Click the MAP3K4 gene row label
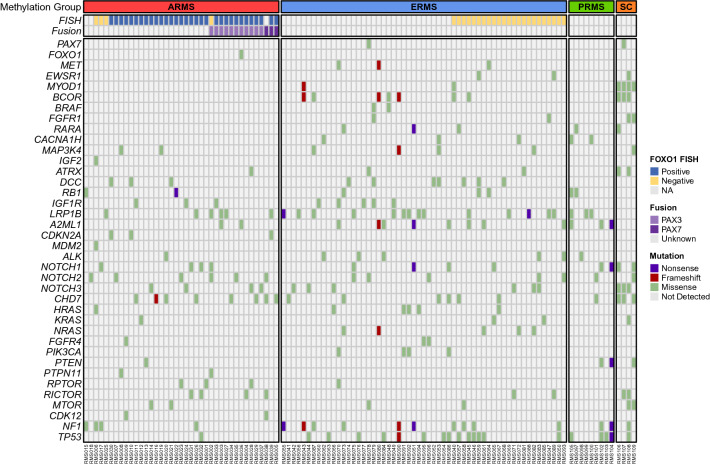 (62, 150)
